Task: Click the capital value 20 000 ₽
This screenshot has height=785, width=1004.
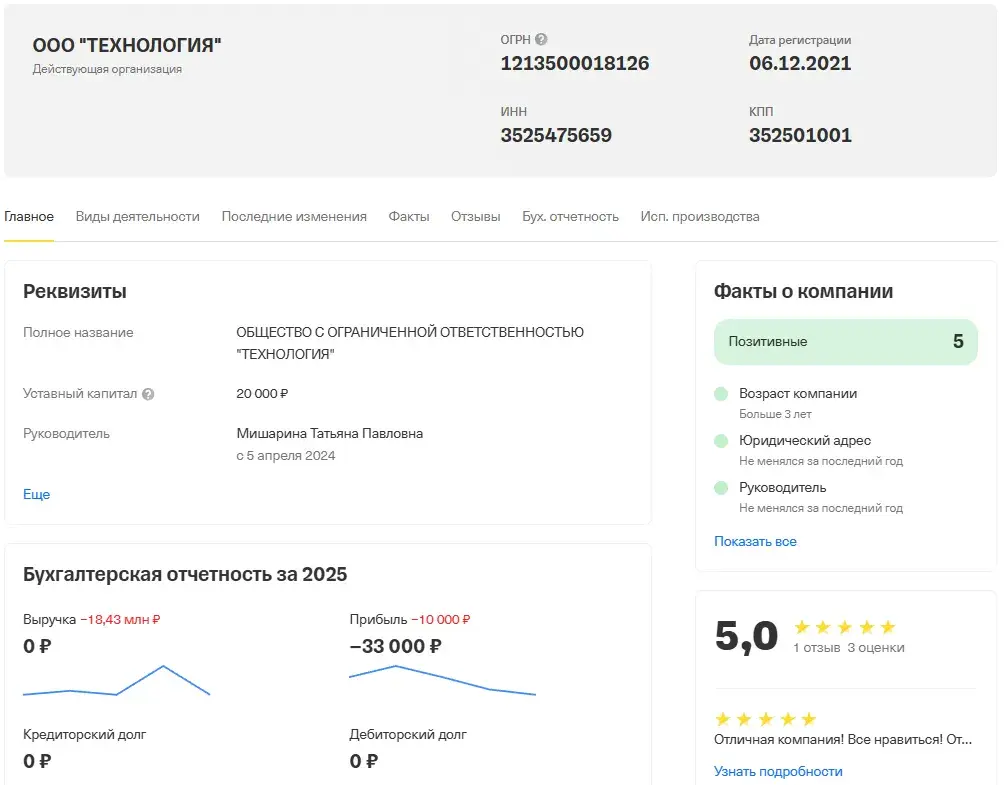Action: tap(262, 394)
